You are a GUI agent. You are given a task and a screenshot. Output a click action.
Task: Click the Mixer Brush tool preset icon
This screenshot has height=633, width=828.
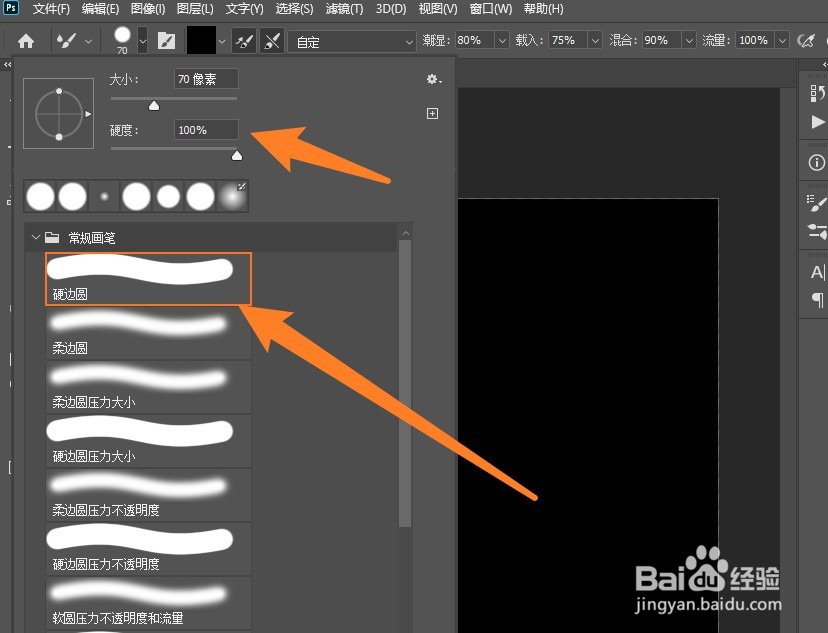(x=67, y=41)
